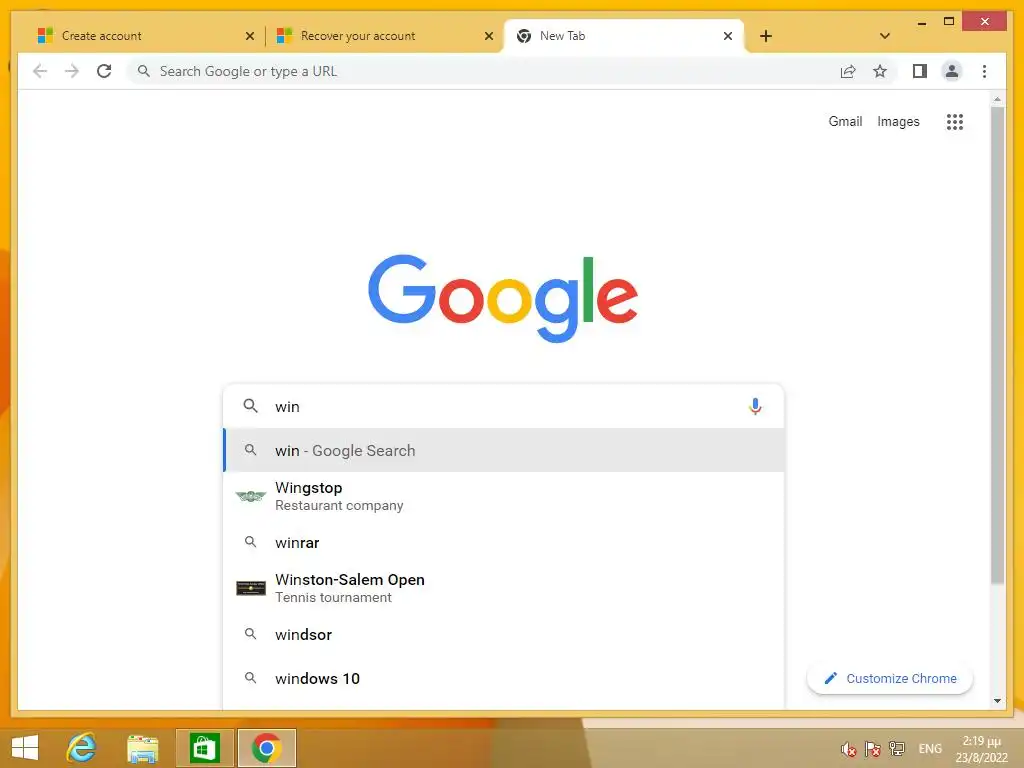Click the vertical scrollbar thumb
This screenshot has height=768, width=1024.
(x=997, y=345)
